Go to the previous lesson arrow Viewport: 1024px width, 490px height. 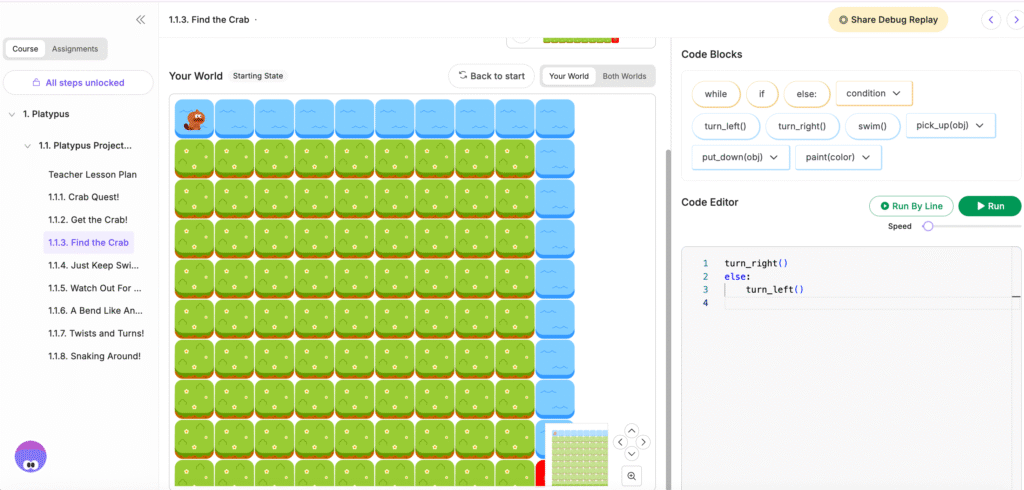991,20
